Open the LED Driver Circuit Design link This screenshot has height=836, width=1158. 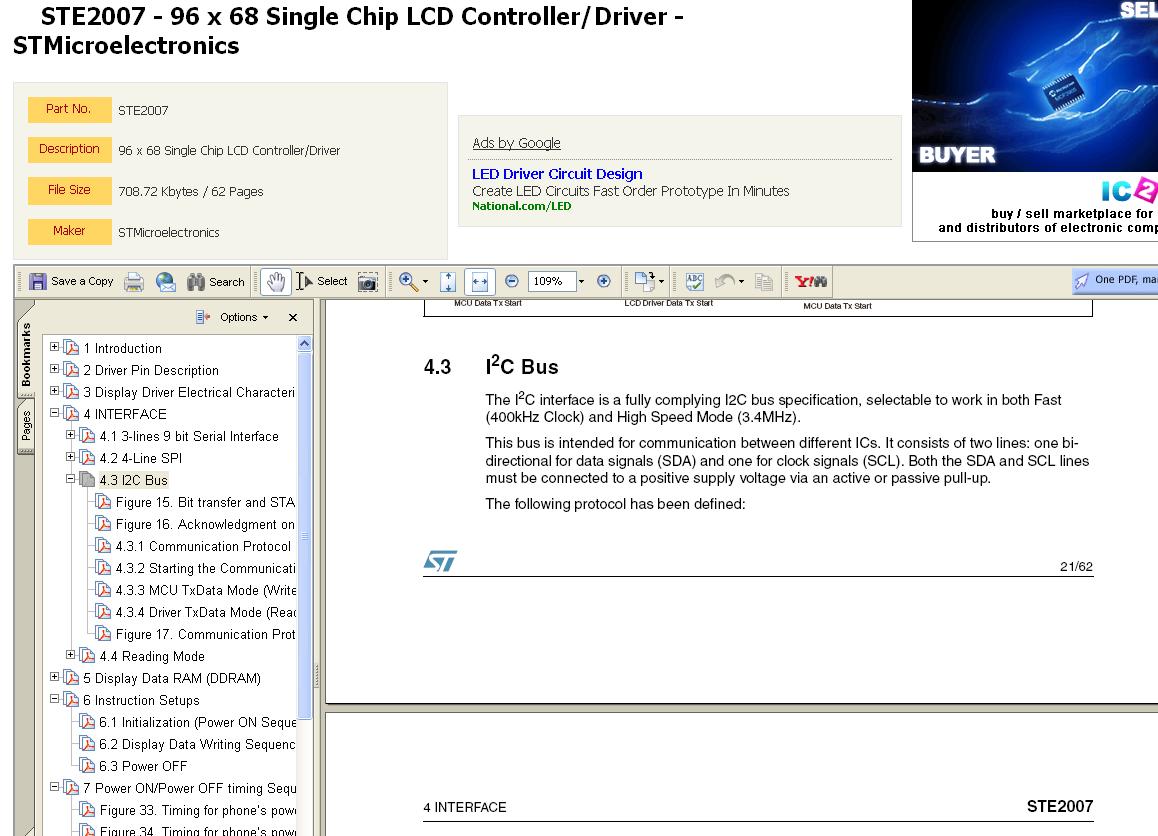point(557,174)
